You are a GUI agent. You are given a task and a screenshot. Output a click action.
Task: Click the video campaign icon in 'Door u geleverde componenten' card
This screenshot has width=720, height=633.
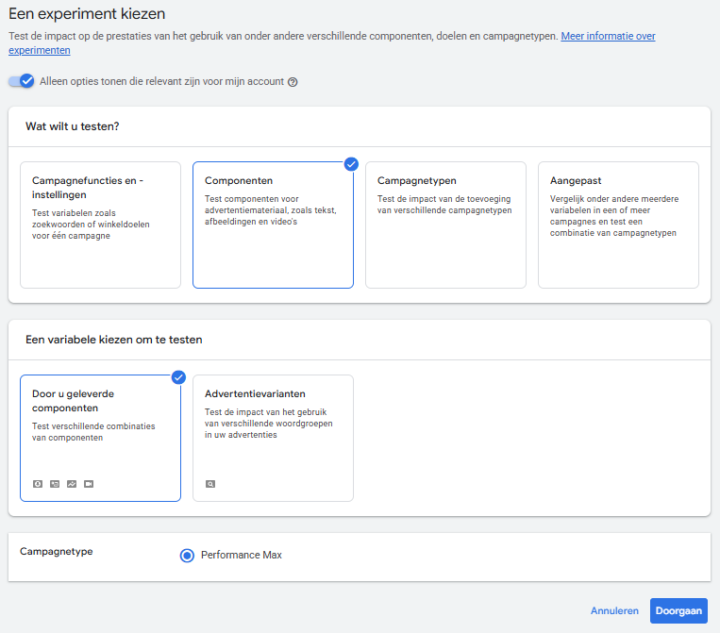tap(89, 484)
